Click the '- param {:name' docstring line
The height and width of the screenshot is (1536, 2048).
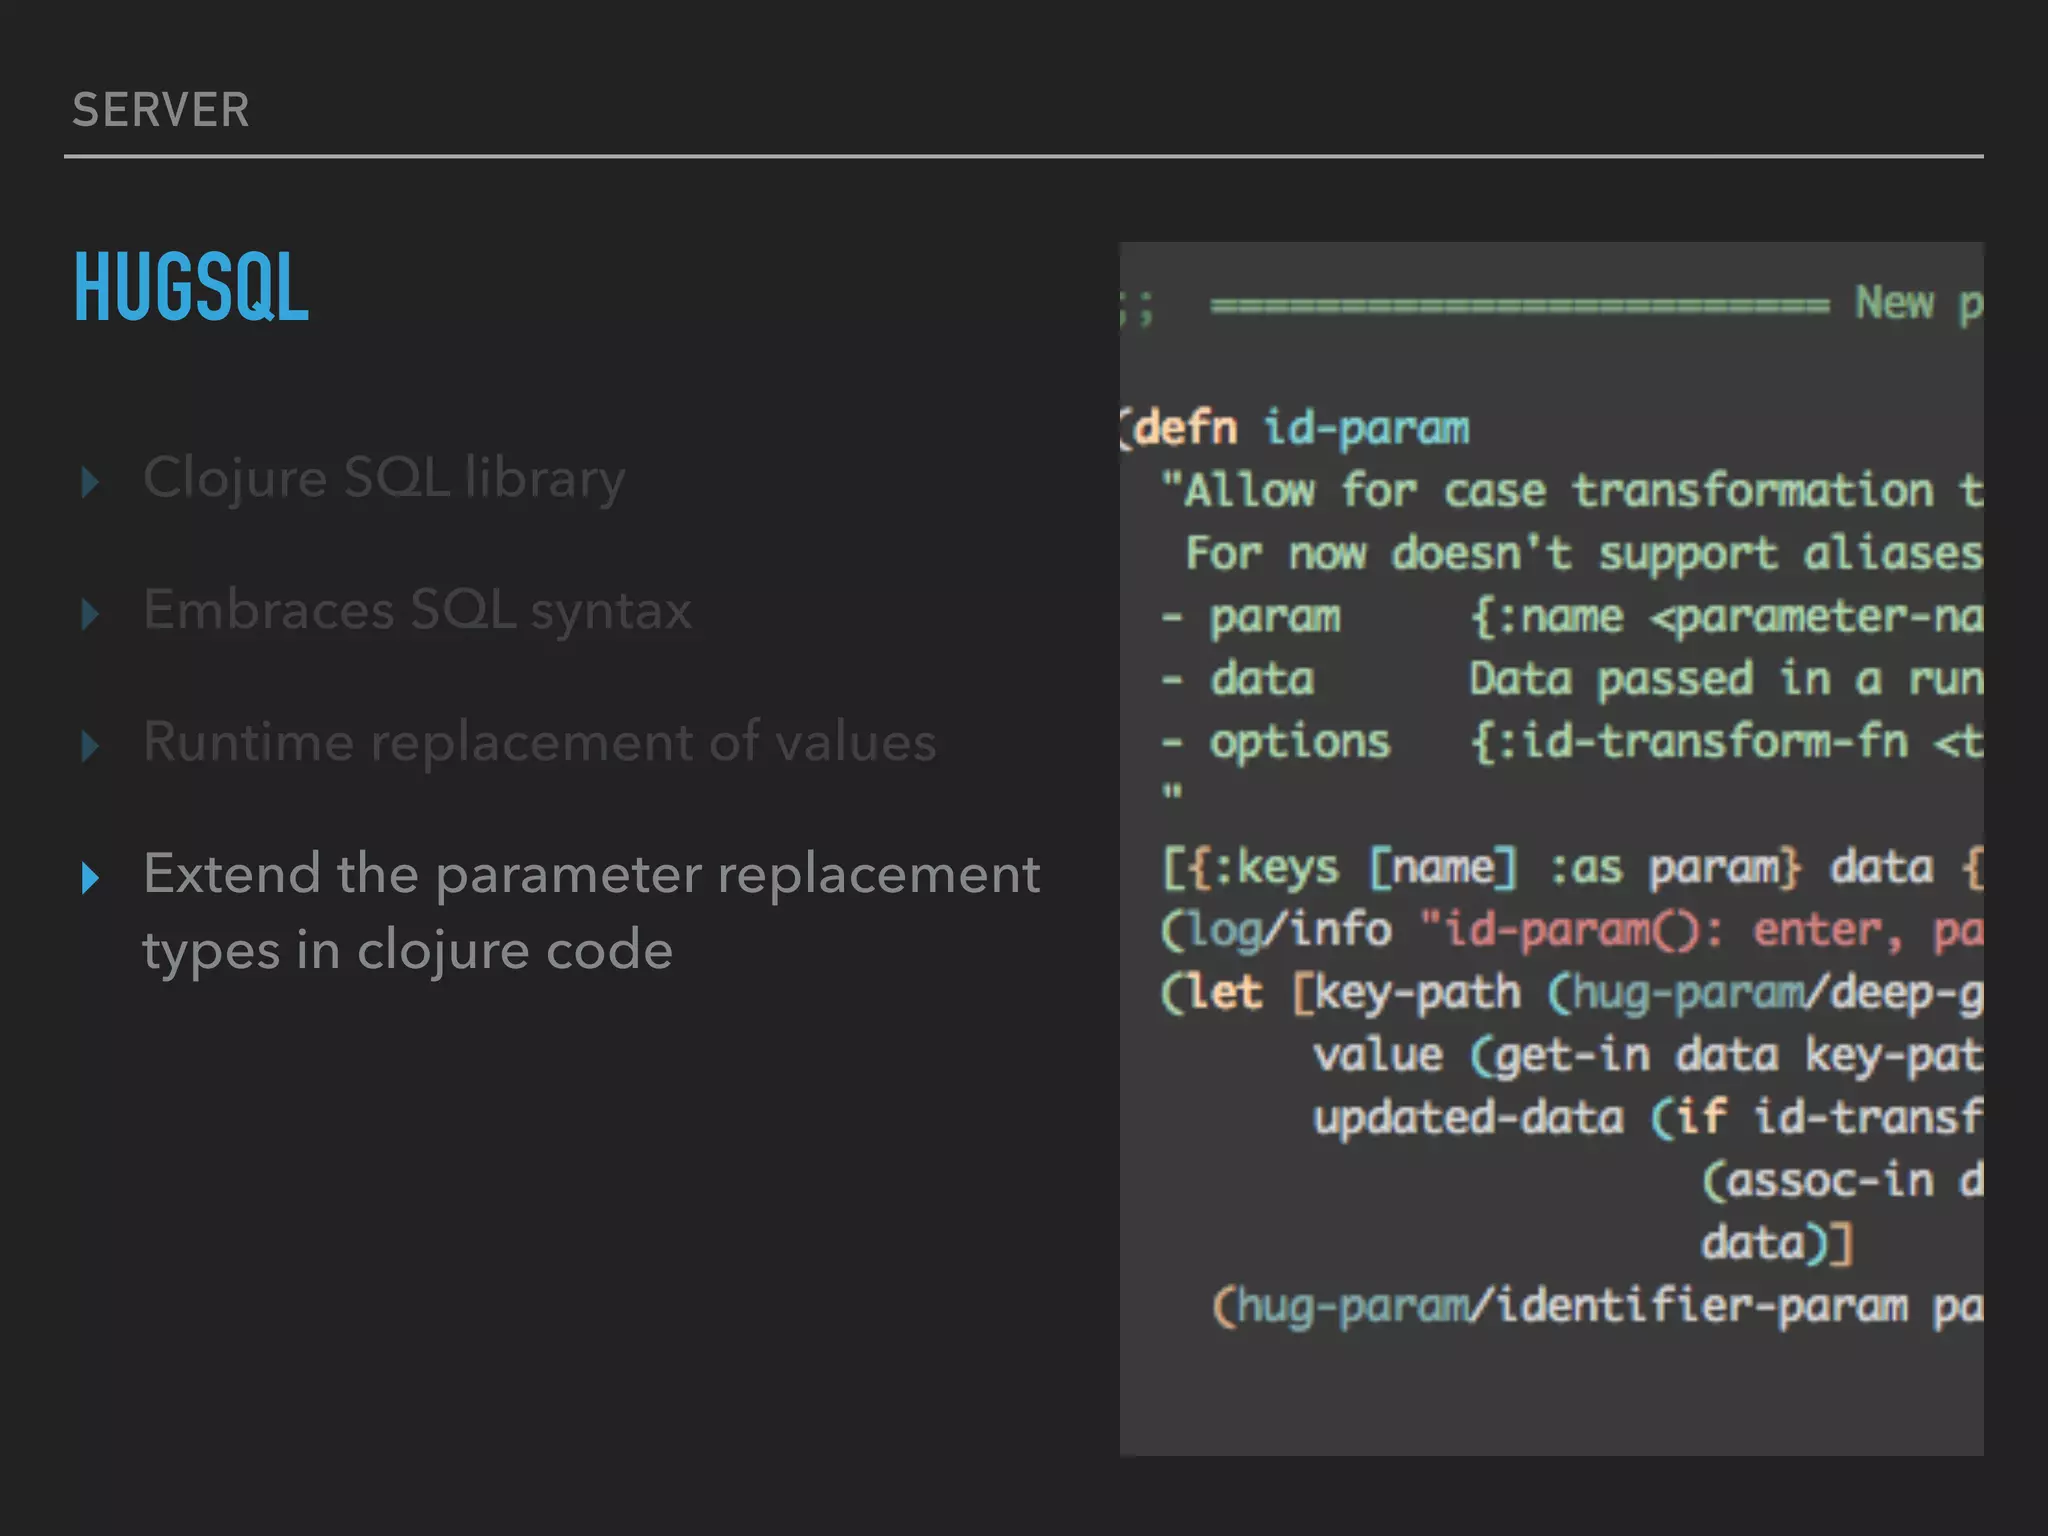pyautogui.click(x=1571, y=617)
